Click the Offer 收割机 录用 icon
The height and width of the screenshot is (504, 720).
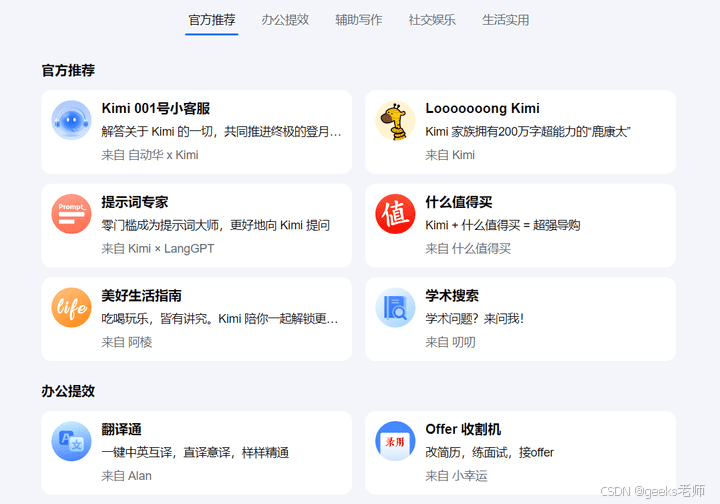pos(395,441)
